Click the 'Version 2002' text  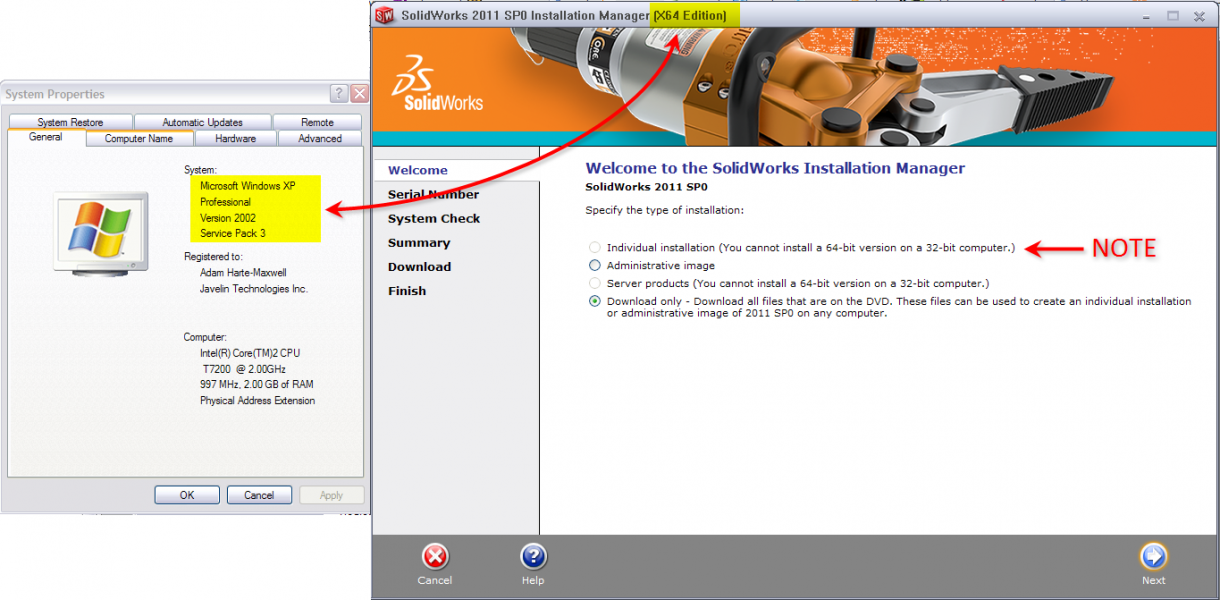coord(228,218)
